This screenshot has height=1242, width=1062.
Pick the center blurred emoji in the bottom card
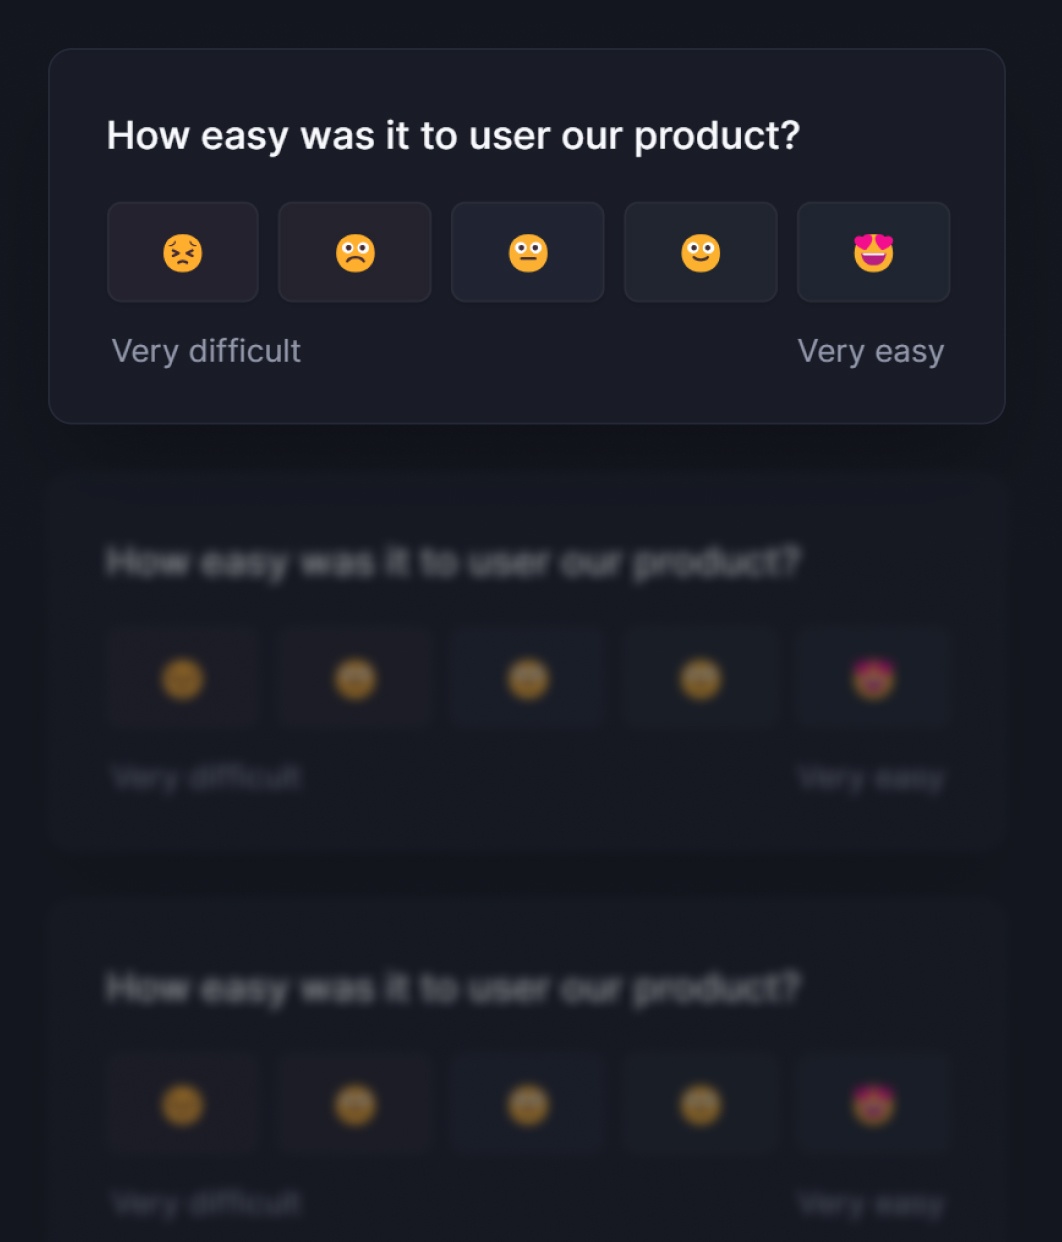click(x=528, y=1105)
